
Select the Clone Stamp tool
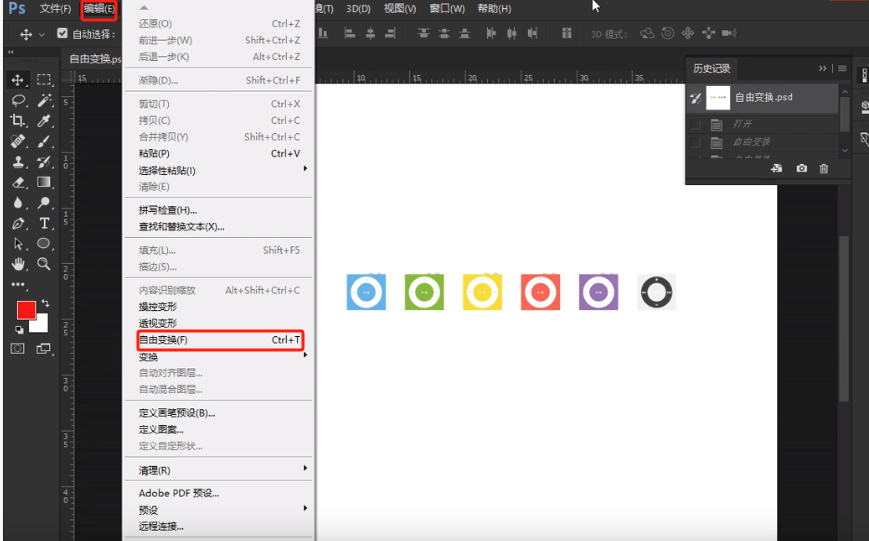coord(18,162)
